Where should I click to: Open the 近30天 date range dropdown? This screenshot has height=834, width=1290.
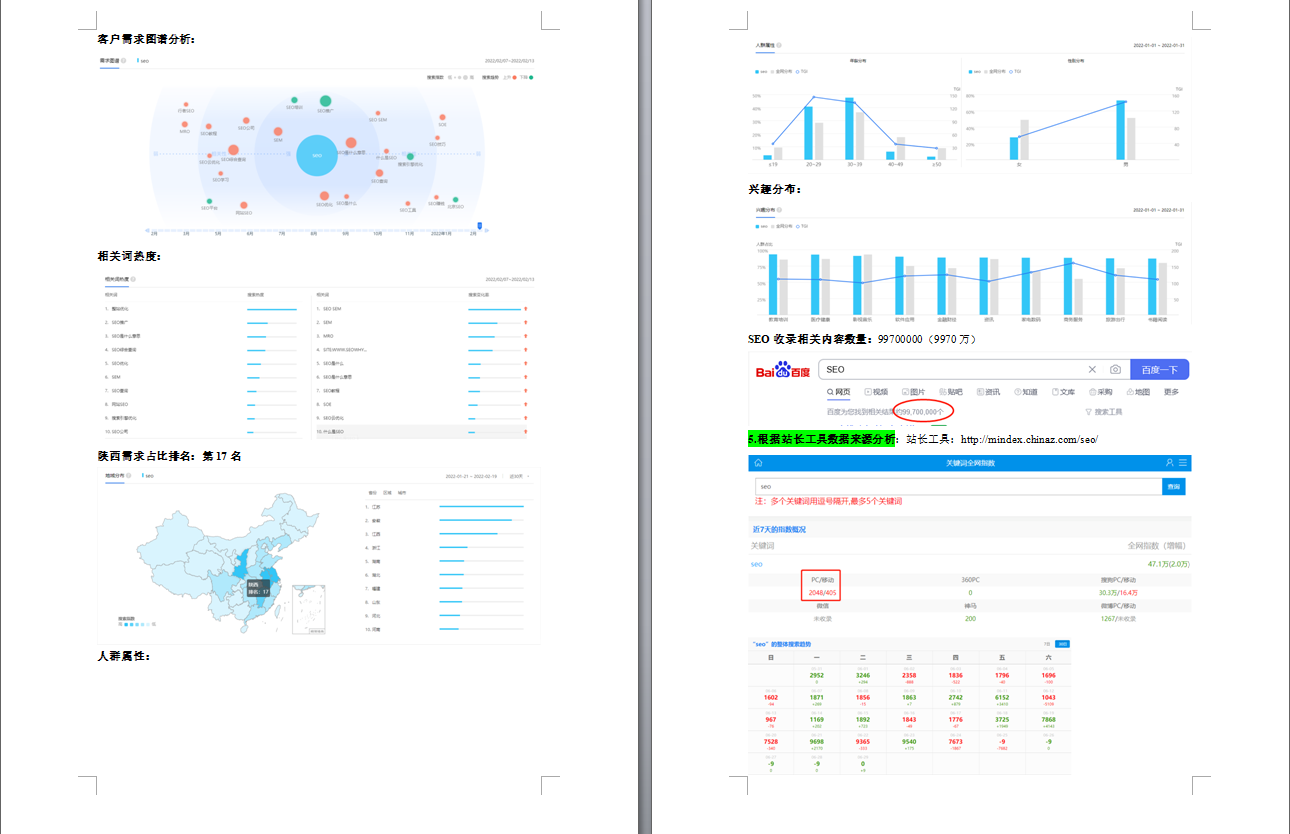519,476
